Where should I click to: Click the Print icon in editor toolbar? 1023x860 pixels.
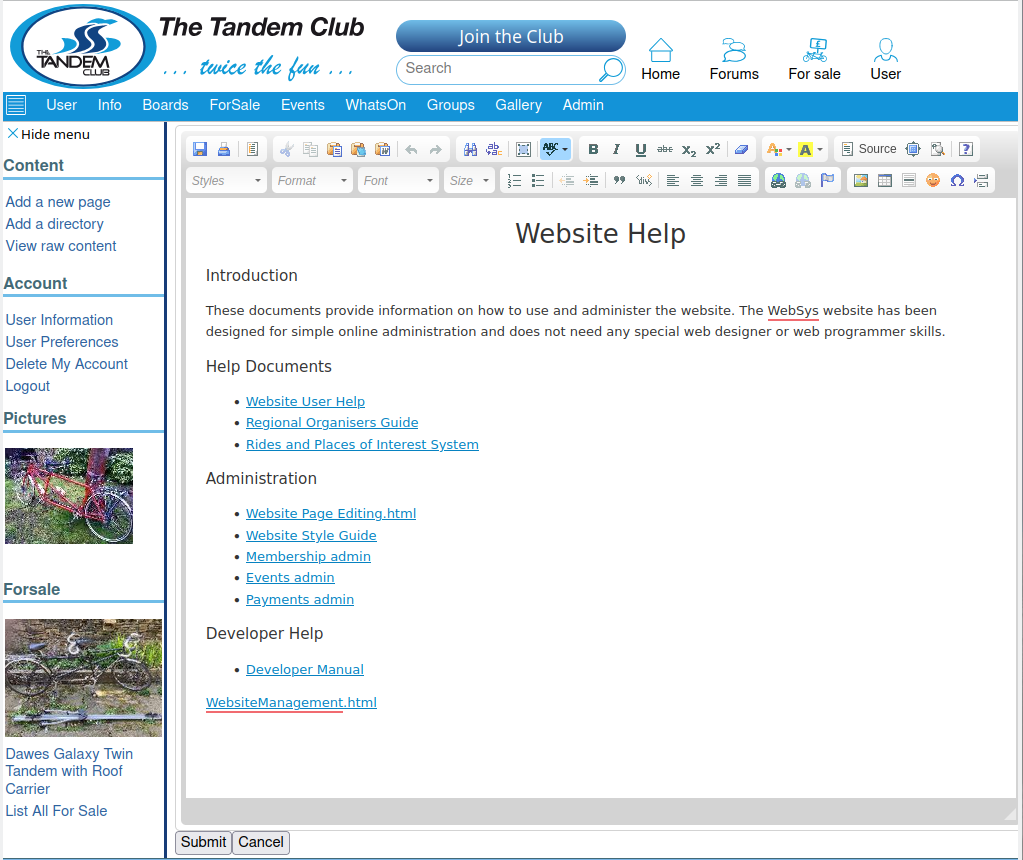pyautogui.click(x=224, y=149)
